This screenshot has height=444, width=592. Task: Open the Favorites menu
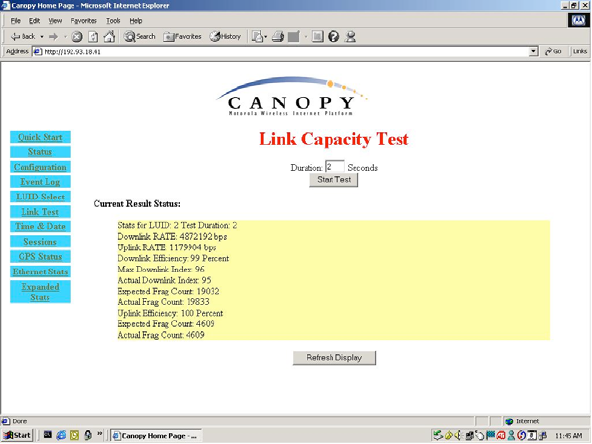(83, 21)
